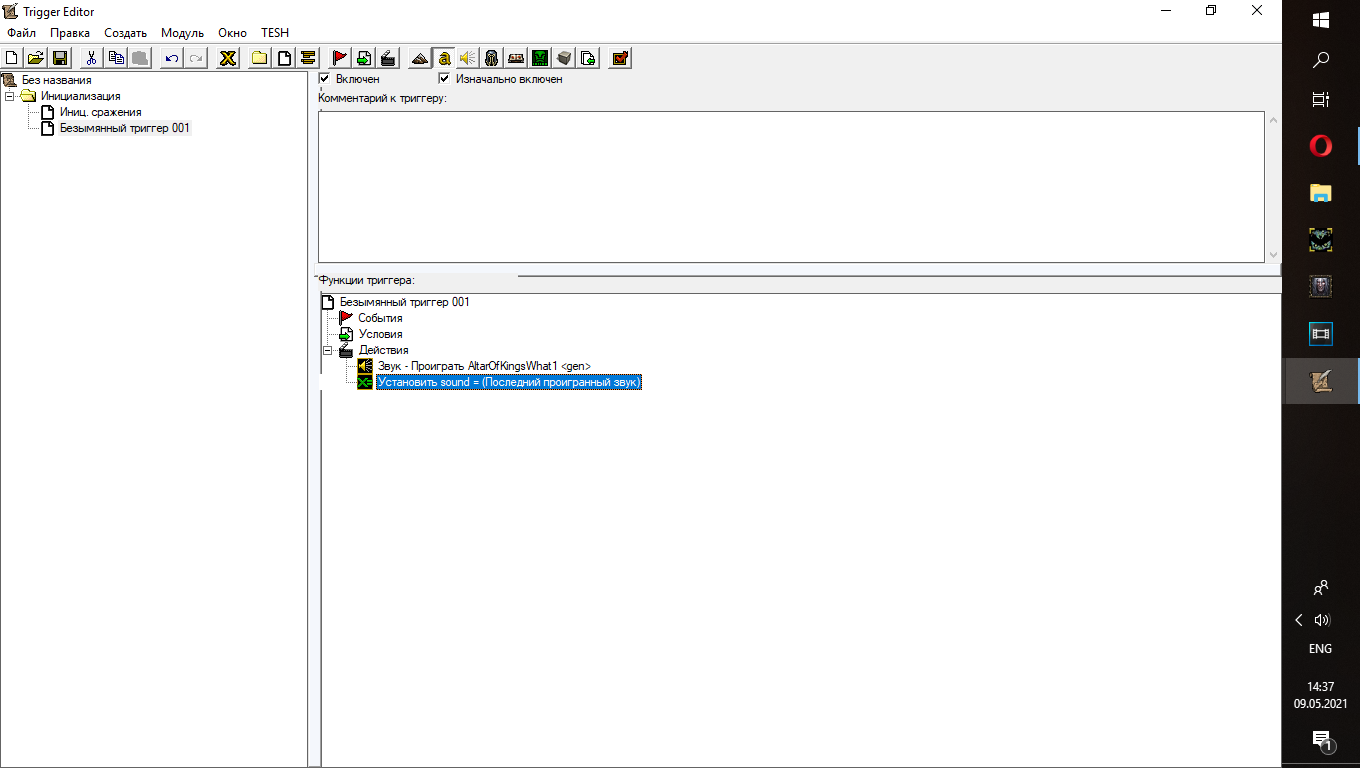Create a new trigger from toolbar
Viewport: 1360px width, 768px height.
click(x=284, y=58)
